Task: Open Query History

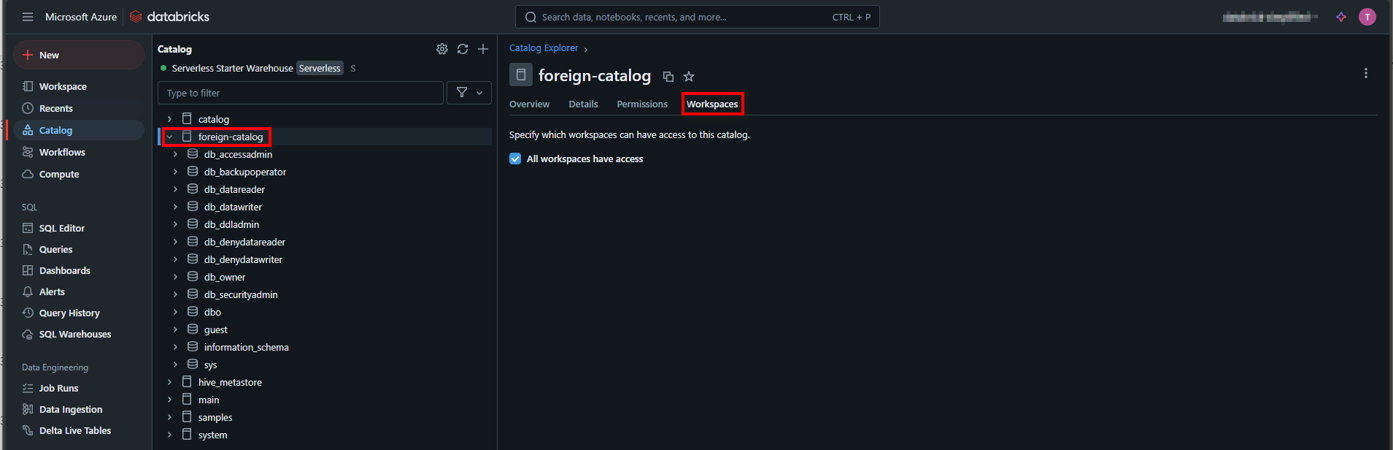Action: point(79,313)
